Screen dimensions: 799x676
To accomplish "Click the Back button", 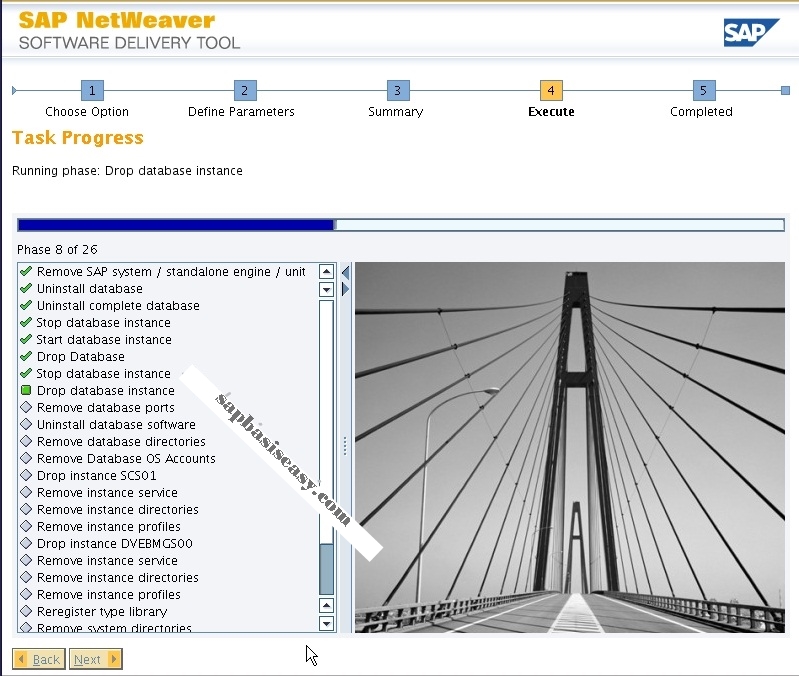I will (x=39, y=659).
